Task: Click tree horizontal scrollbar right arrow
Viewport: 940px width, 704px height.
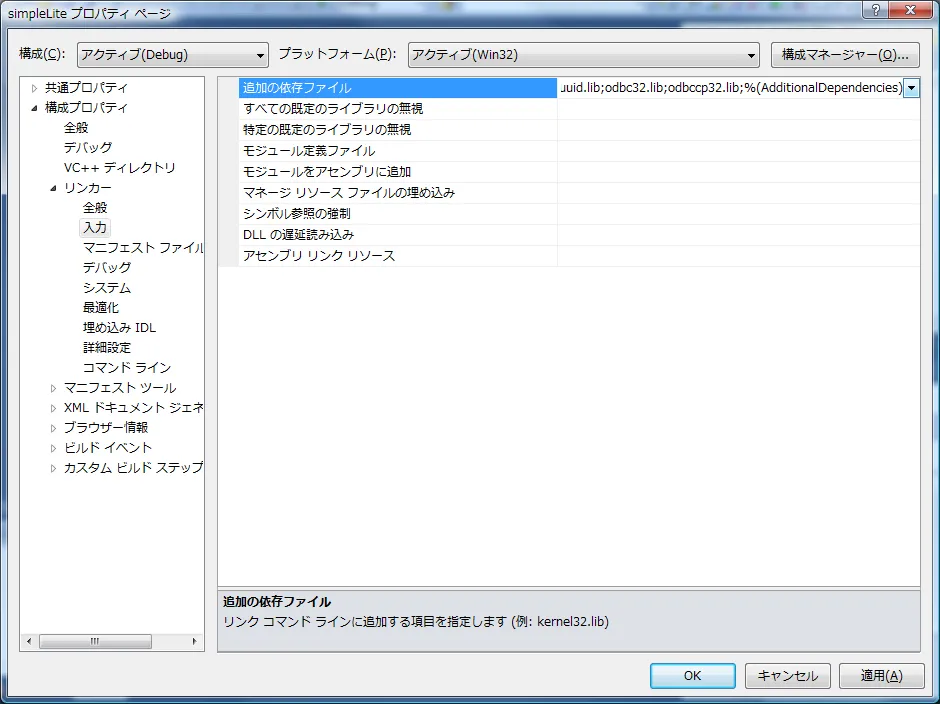Action: click(x=194, y=641)
